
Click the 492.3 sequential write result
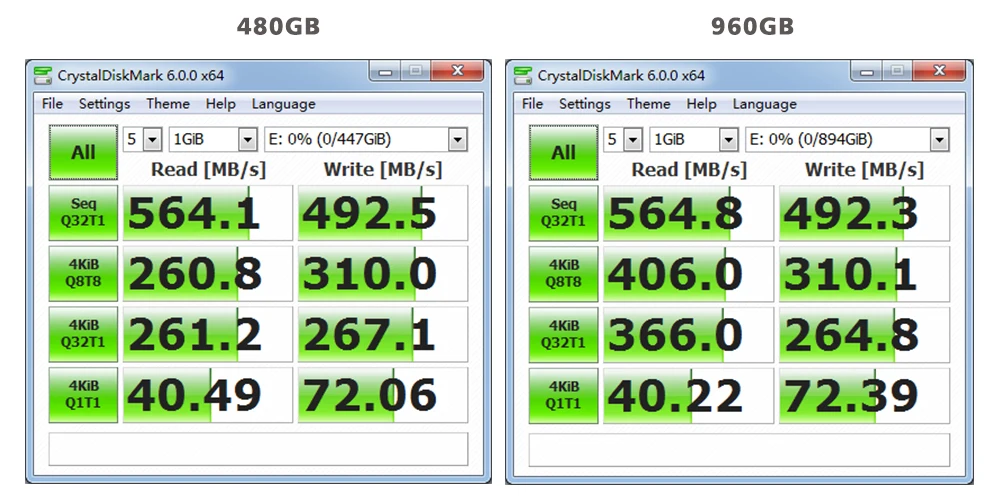(864, 213)
